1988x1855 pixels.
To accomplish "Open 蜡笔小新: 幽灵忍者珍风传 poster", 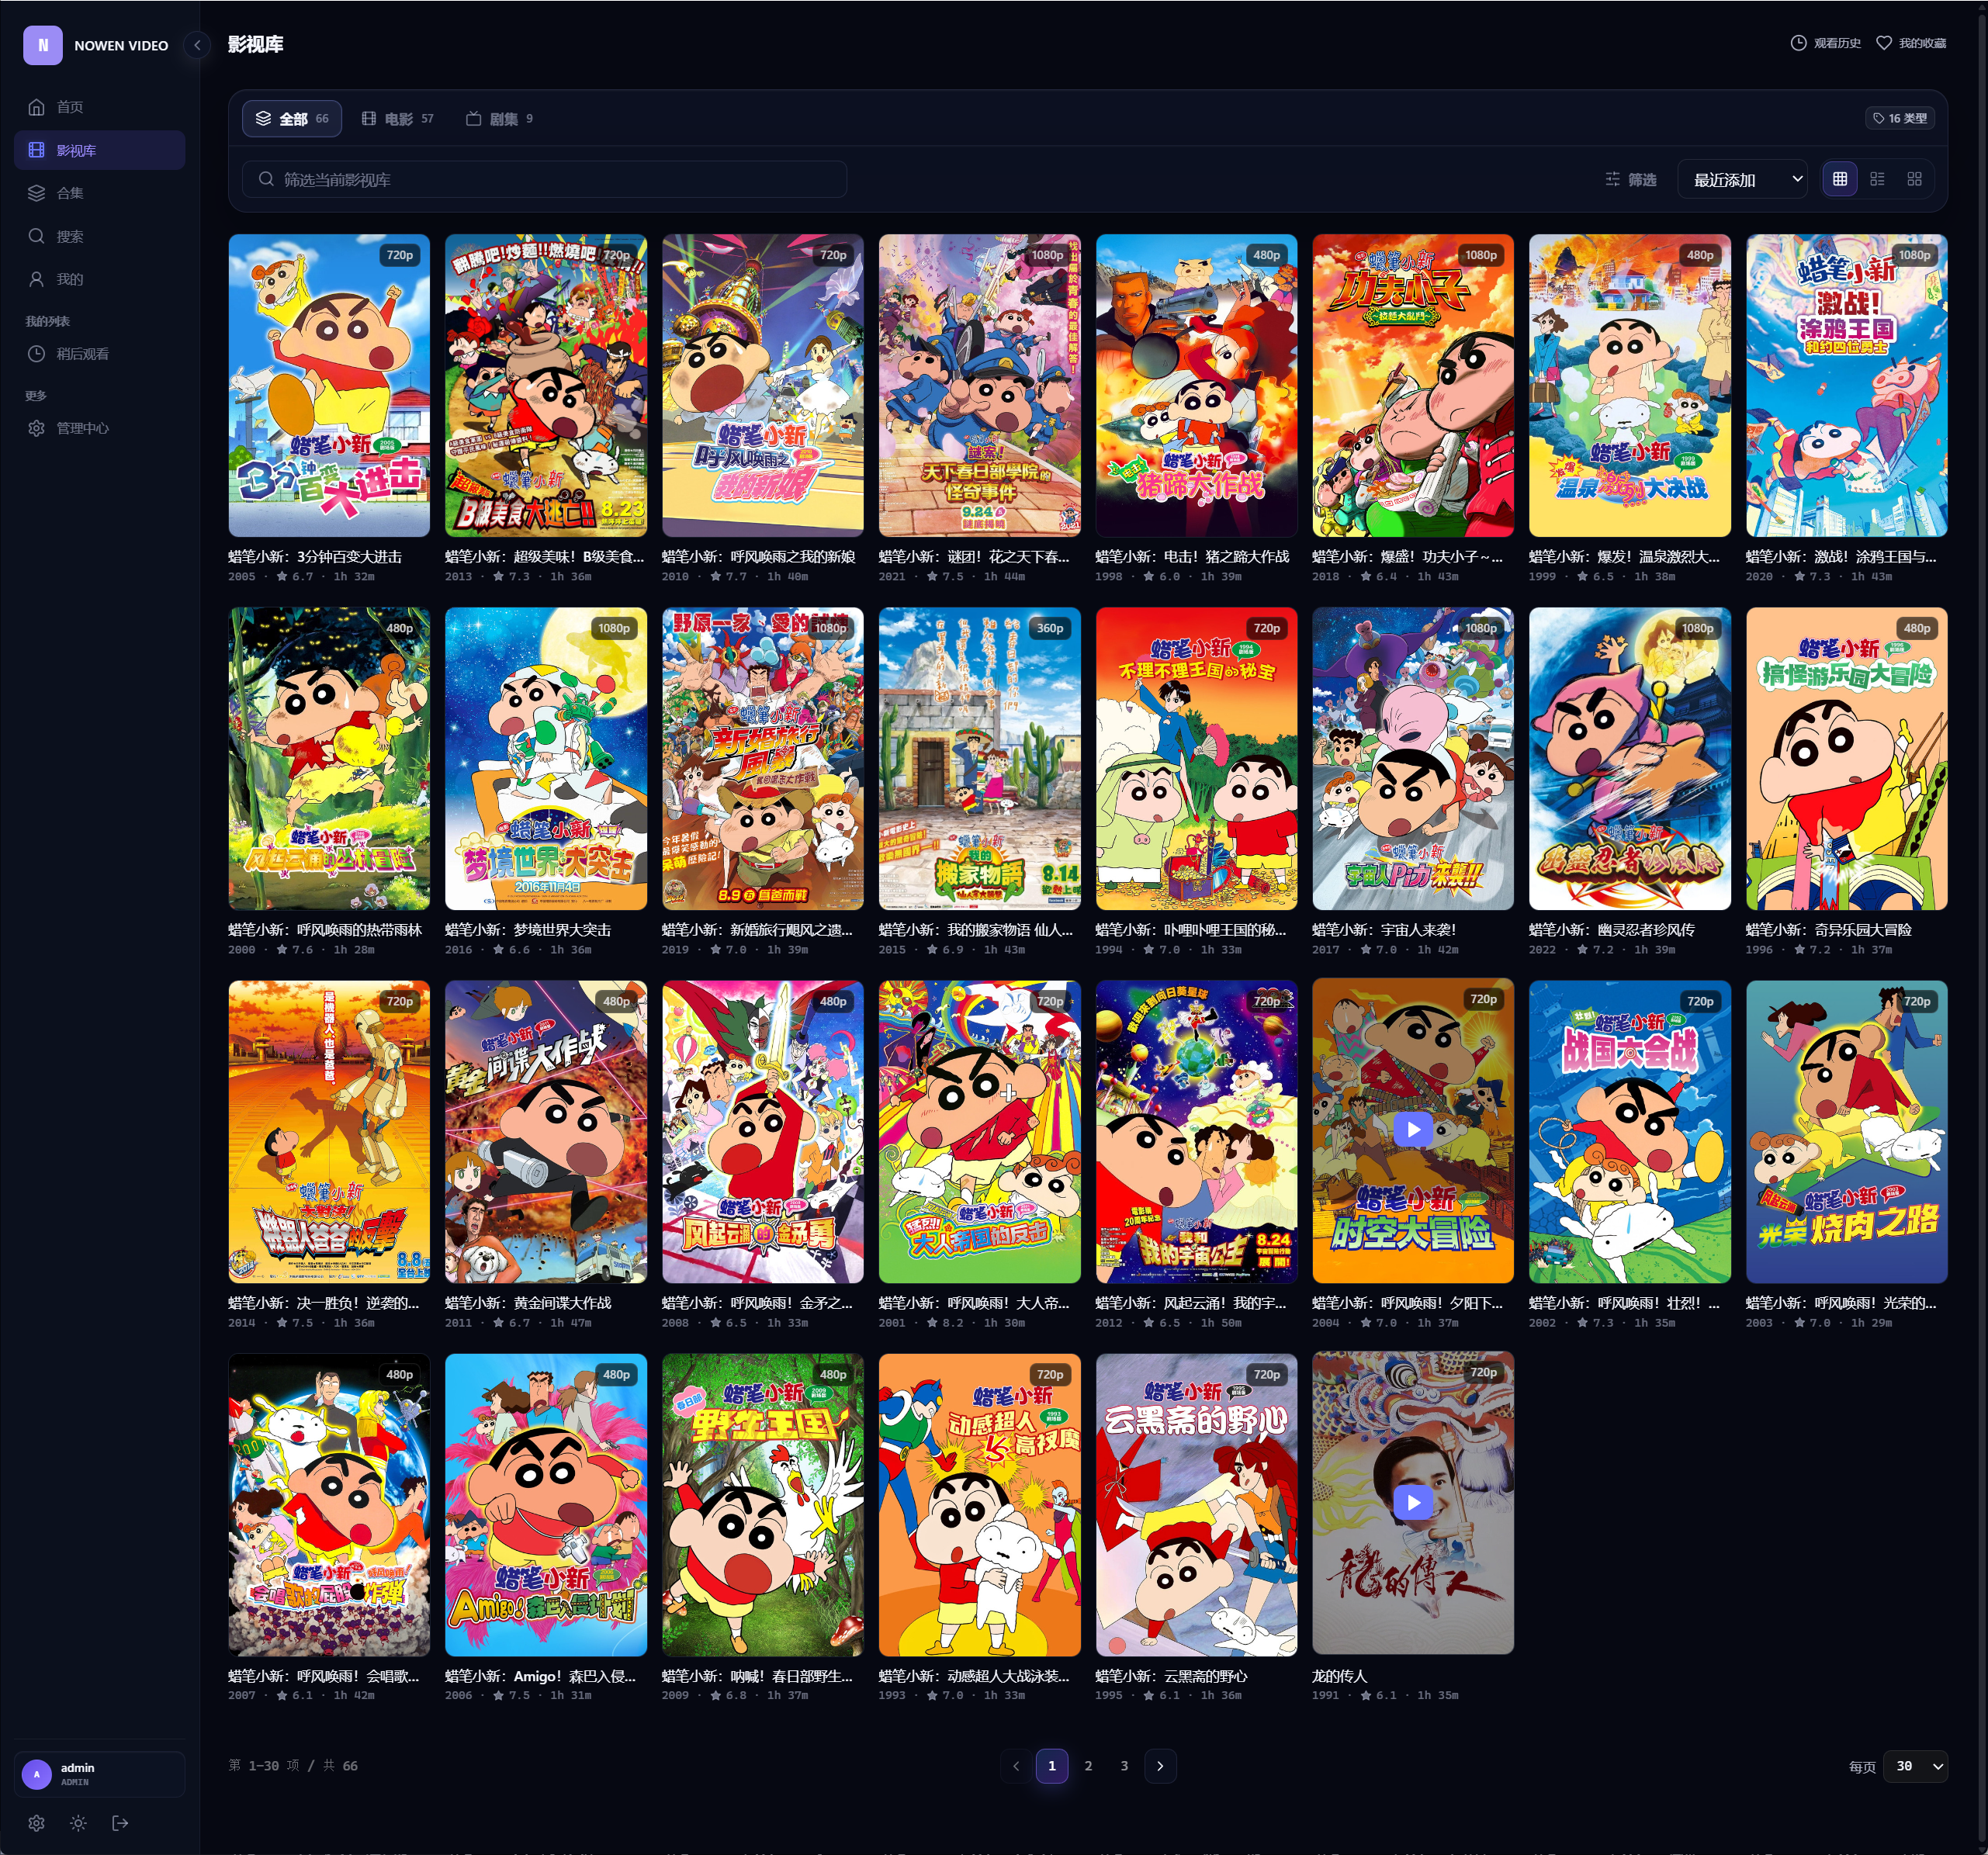I will [1630, 759].
